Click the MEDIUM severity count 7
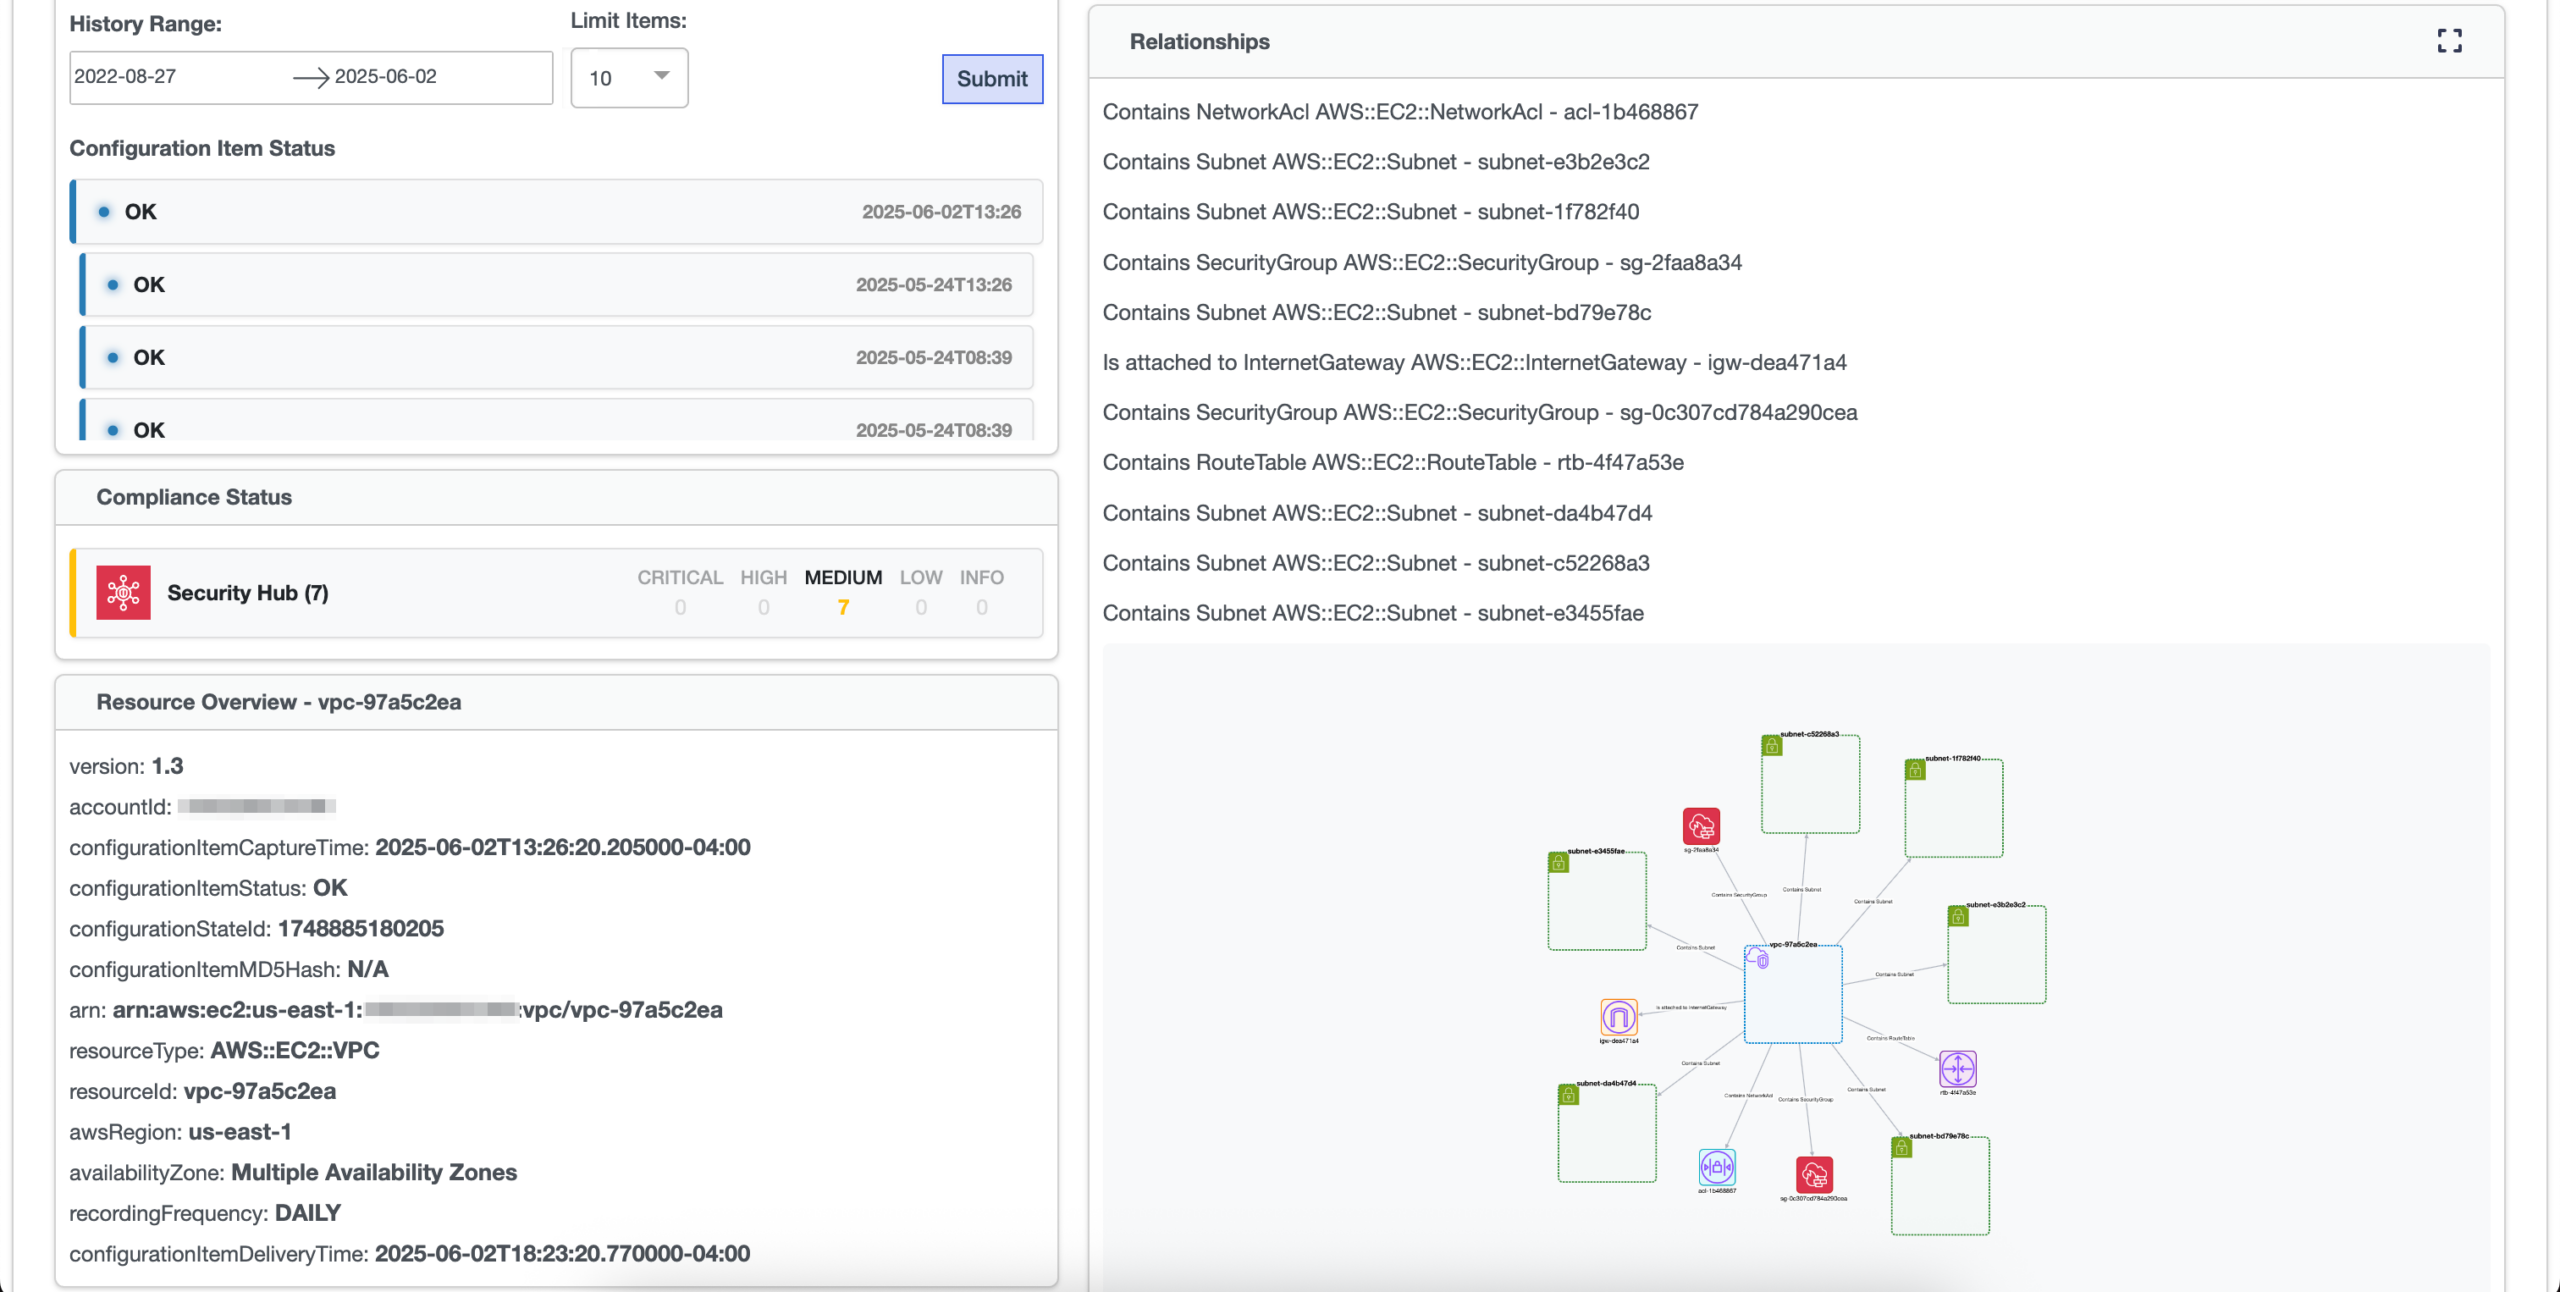The image size is (2560, 1292). coord(843,607)
